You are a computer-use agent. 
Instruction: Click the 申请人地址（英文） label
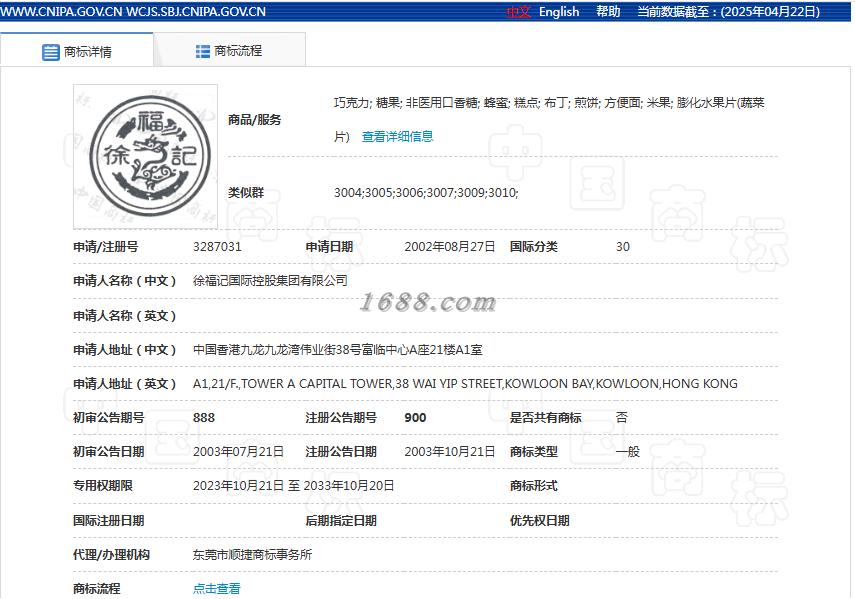[125, 384]
